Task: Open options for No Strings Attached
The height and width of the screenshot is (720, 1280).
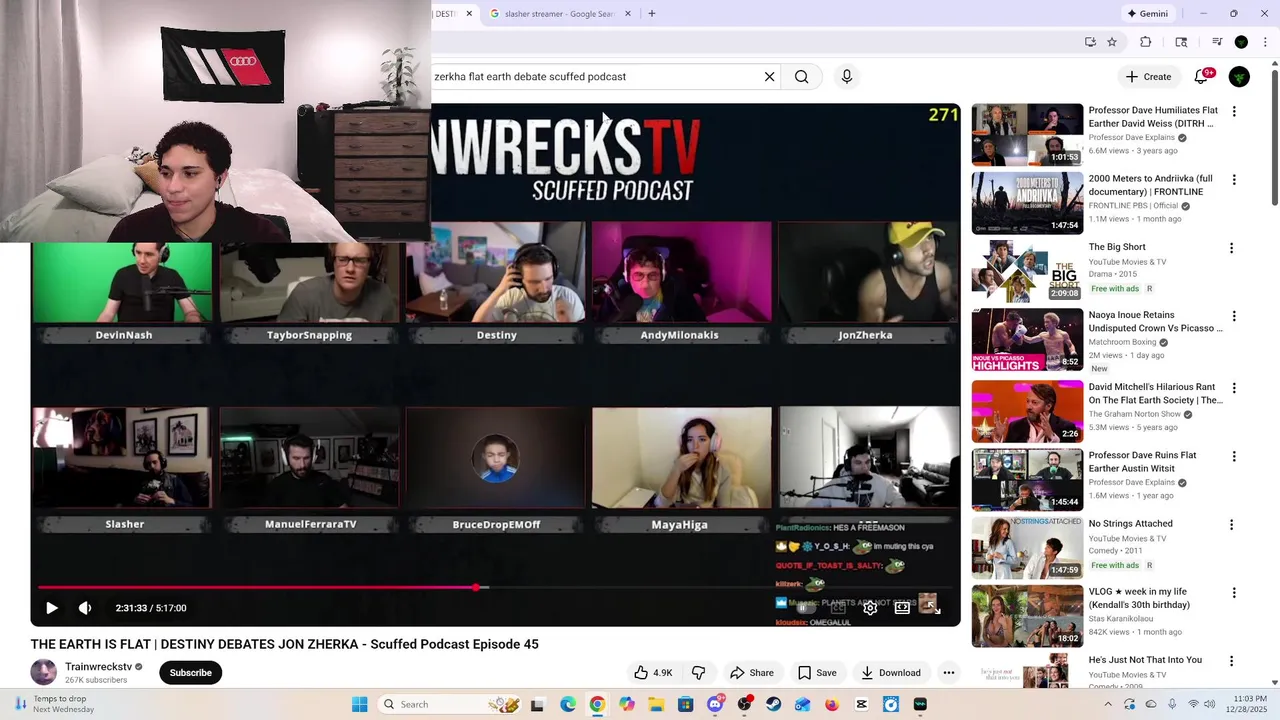Action: pos(1232,524)
